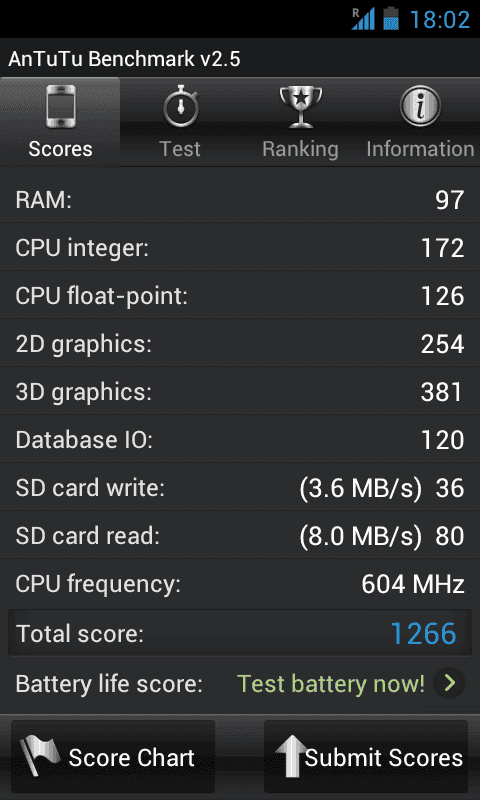Image resolution: width=480 pixels, height=800 pixels.
Task: Tap the upload arrow Submit Scores icon
Action: click(292, 757)
